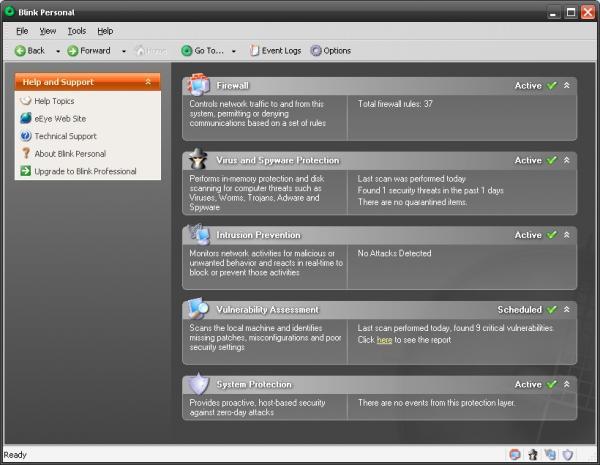Collapse the Help and Support panel
600x465 pixels.
[148, 82]
